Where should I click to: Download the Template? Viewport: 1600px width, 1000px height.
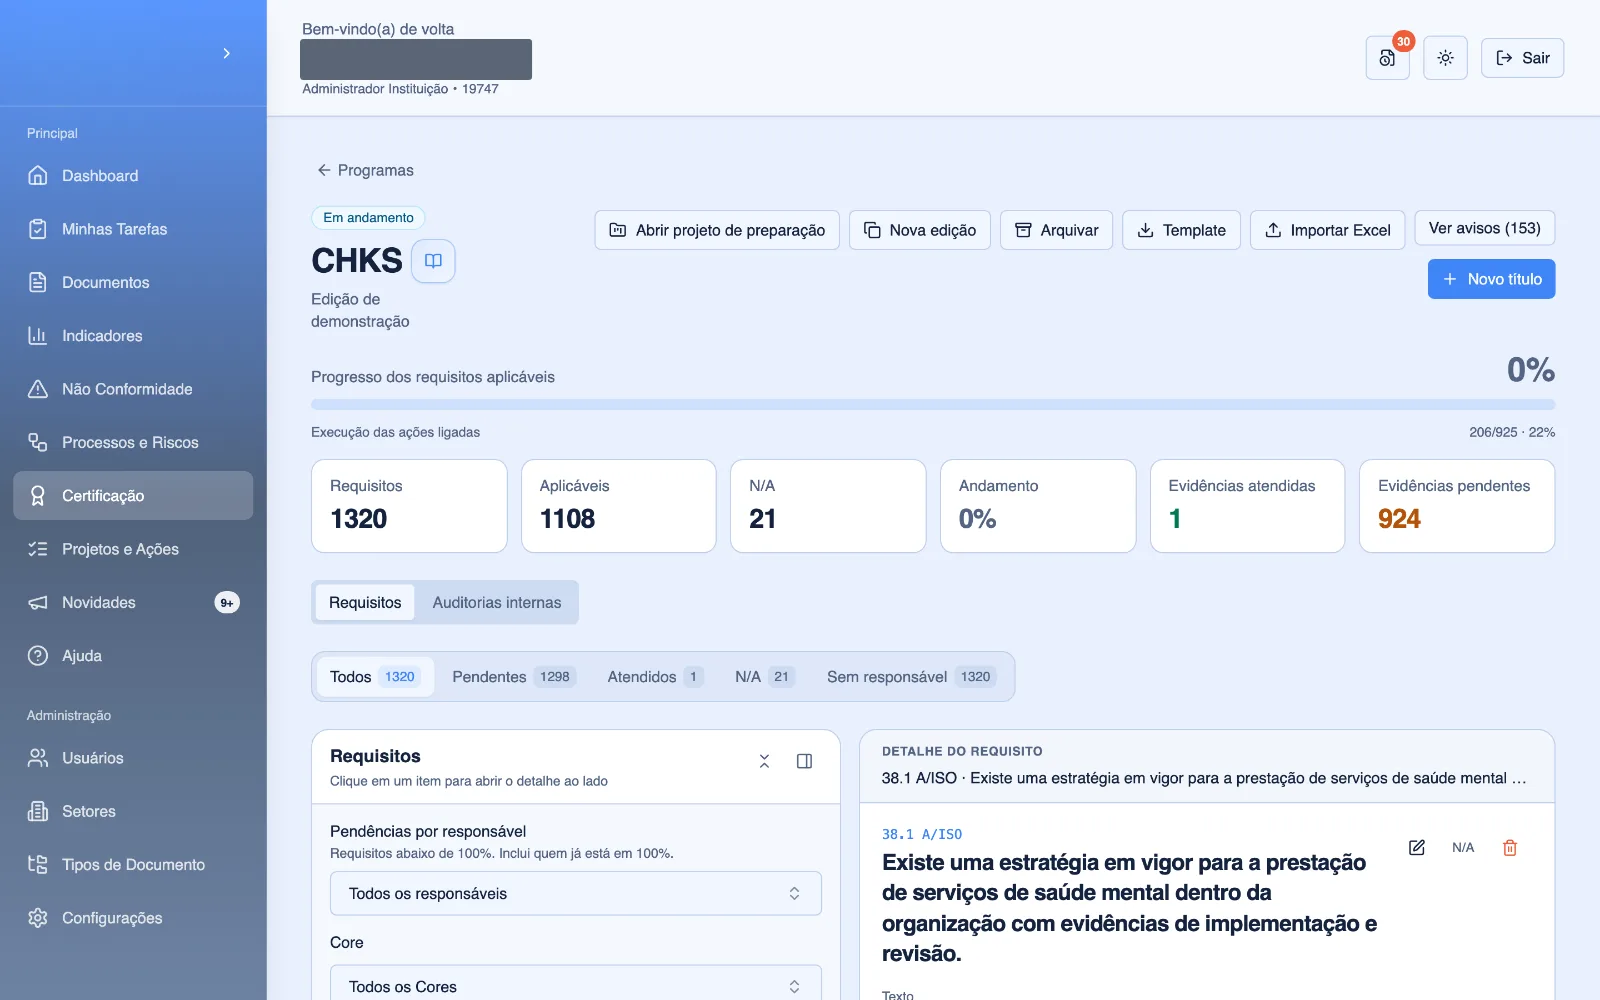tap(1181, 230)
